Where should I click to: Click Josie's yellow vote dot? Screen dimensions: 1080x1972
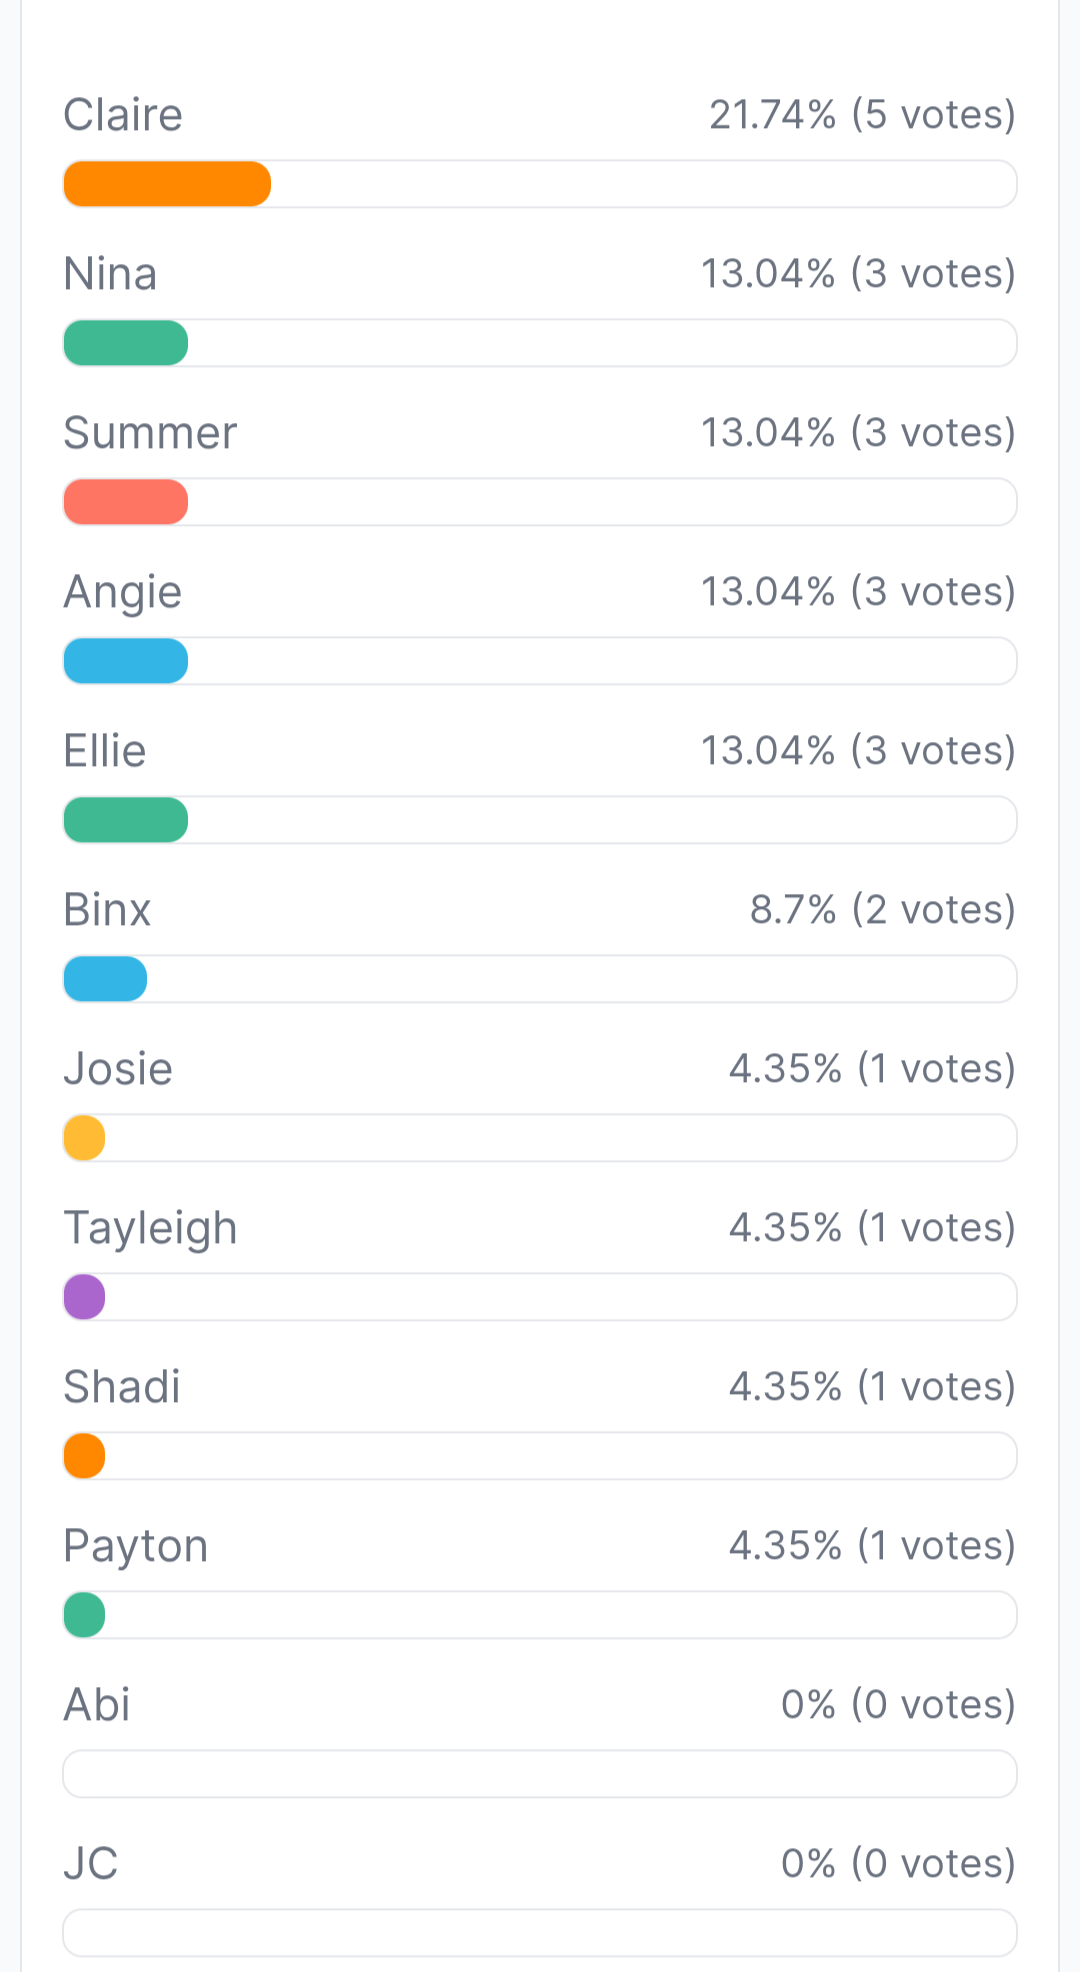click(85, 1138)
